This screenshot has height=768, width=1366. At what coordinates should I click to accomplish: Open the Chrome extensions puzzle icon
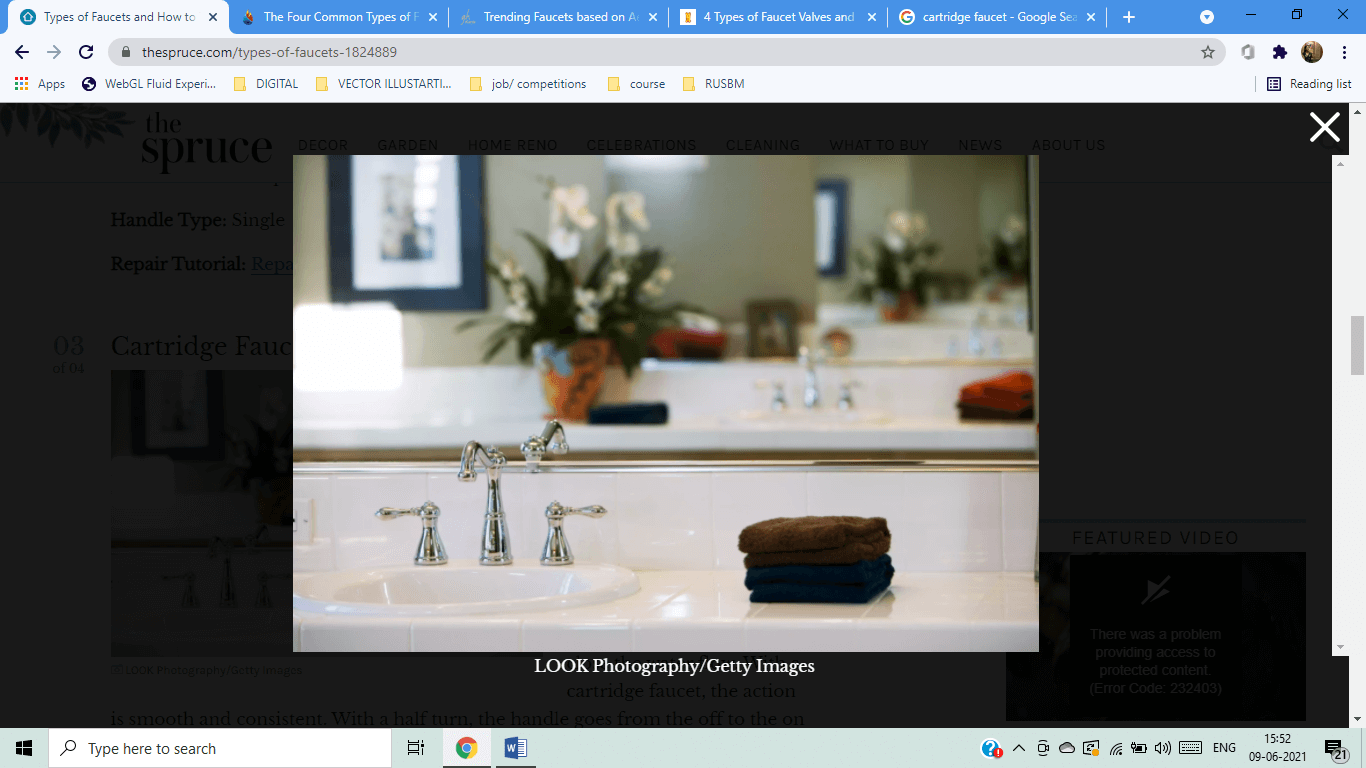click(x=1279, y=52)
